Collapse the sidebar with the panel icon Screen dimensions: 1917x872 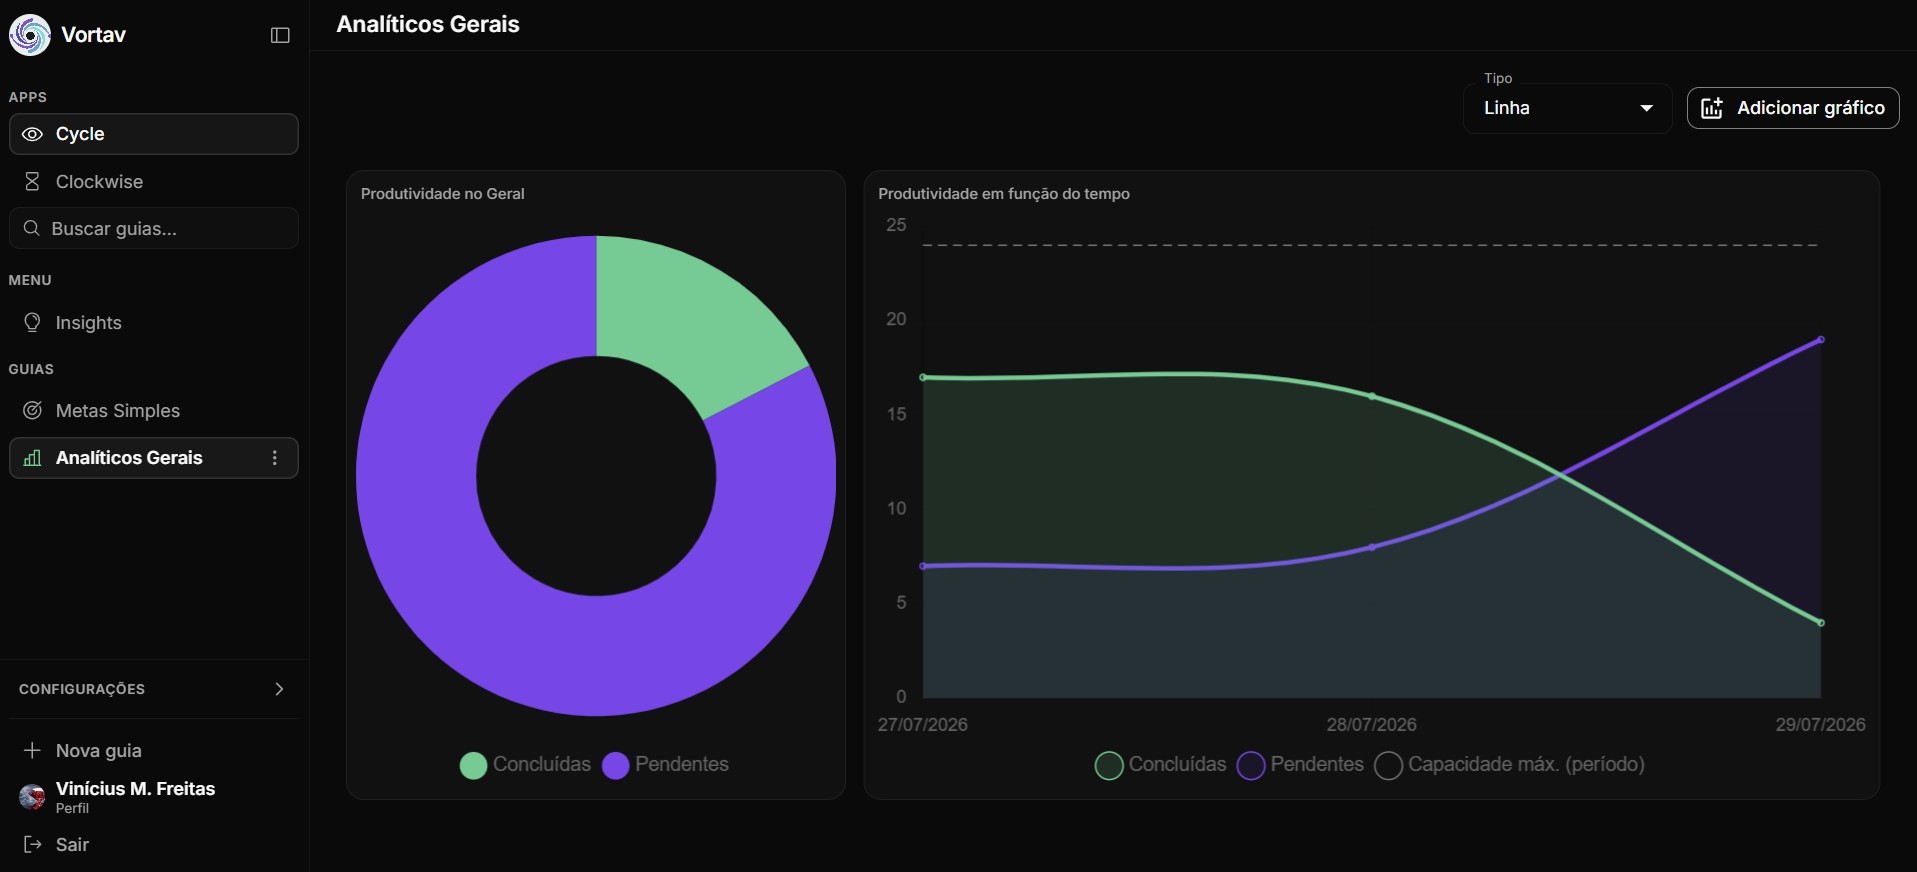[x=280, y=35]
